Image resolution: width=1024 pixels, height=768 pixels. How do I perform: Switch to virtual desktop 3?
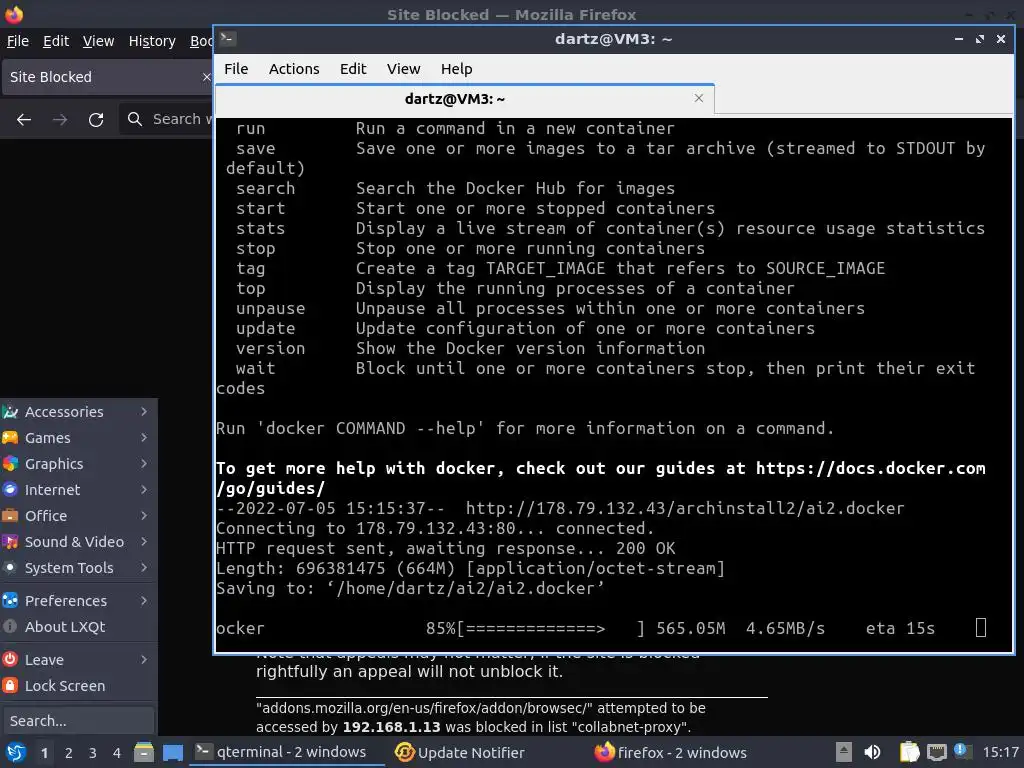[93, 753]
